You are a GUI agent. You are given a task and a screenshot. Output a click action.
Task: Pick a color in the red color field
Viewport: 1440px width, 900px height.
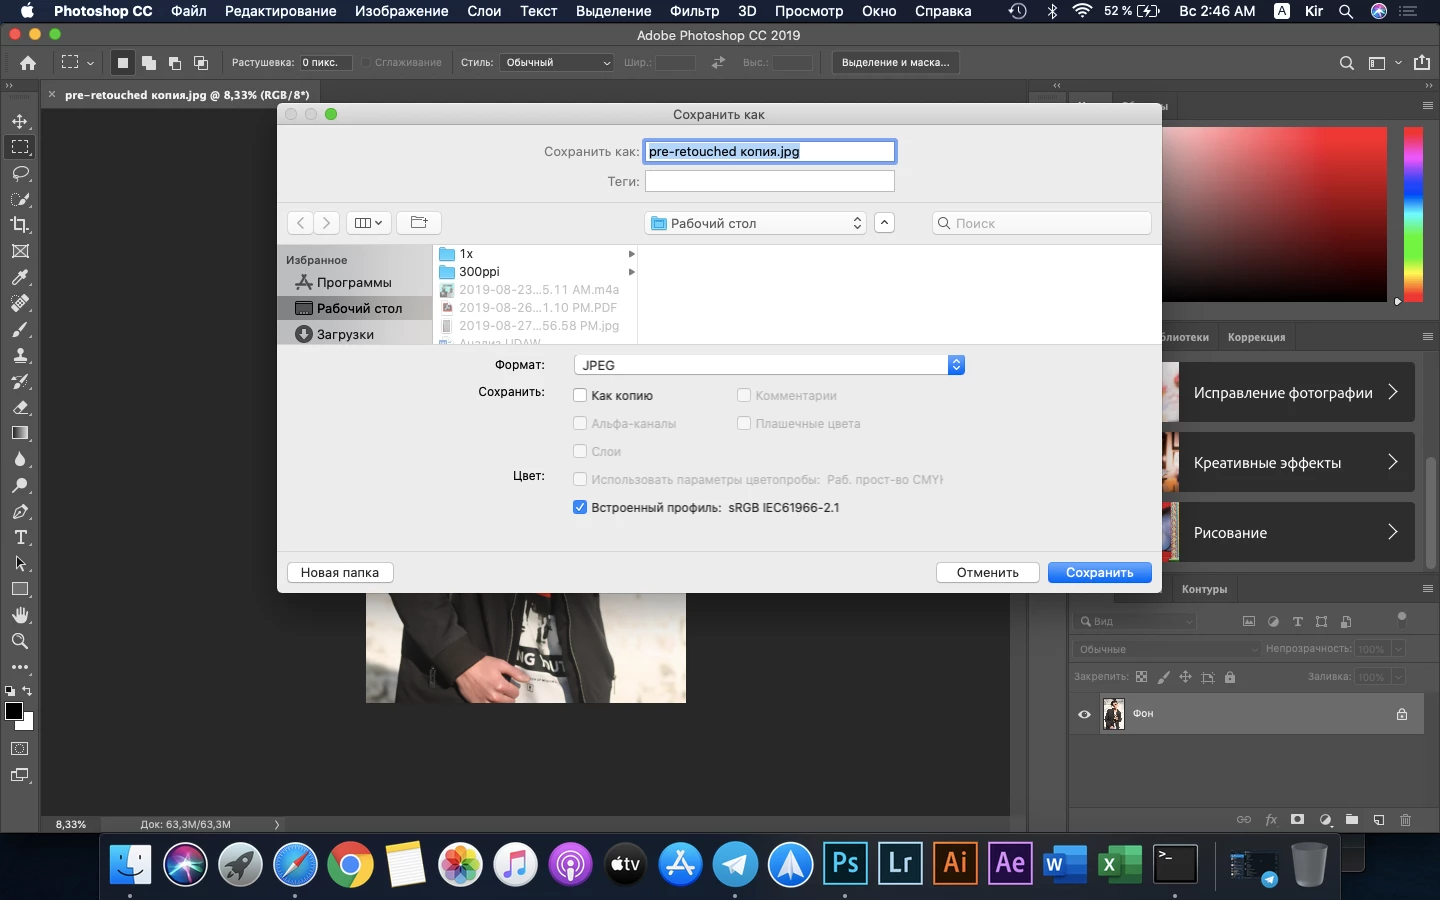click(1274, 214)
